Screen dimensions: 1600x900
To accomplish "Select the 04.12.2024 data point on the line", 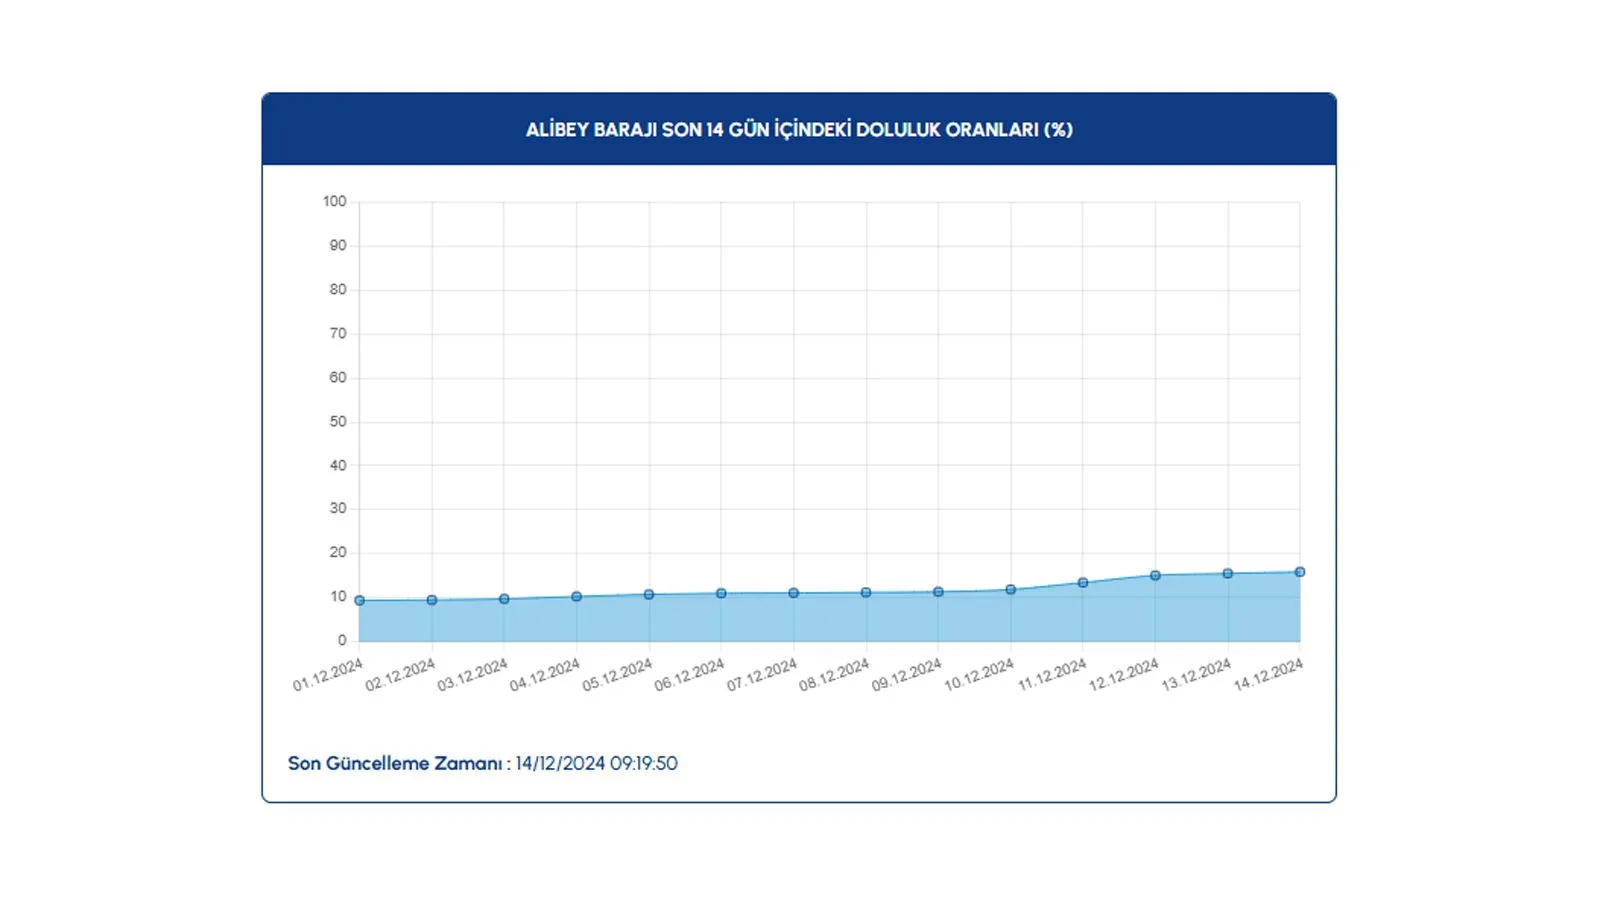I will (x=577, y=597).
